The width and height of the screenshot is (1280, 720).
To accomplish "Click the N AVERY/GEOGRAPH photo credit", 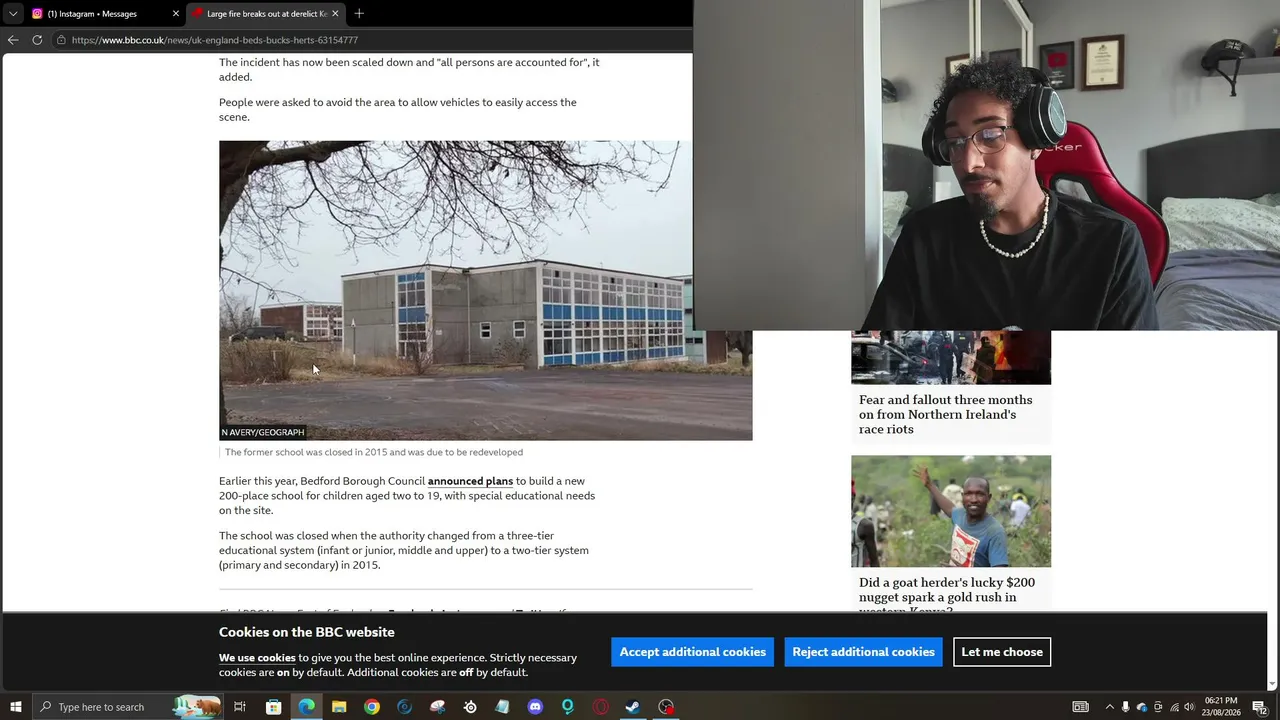I will tap(263, 432).
